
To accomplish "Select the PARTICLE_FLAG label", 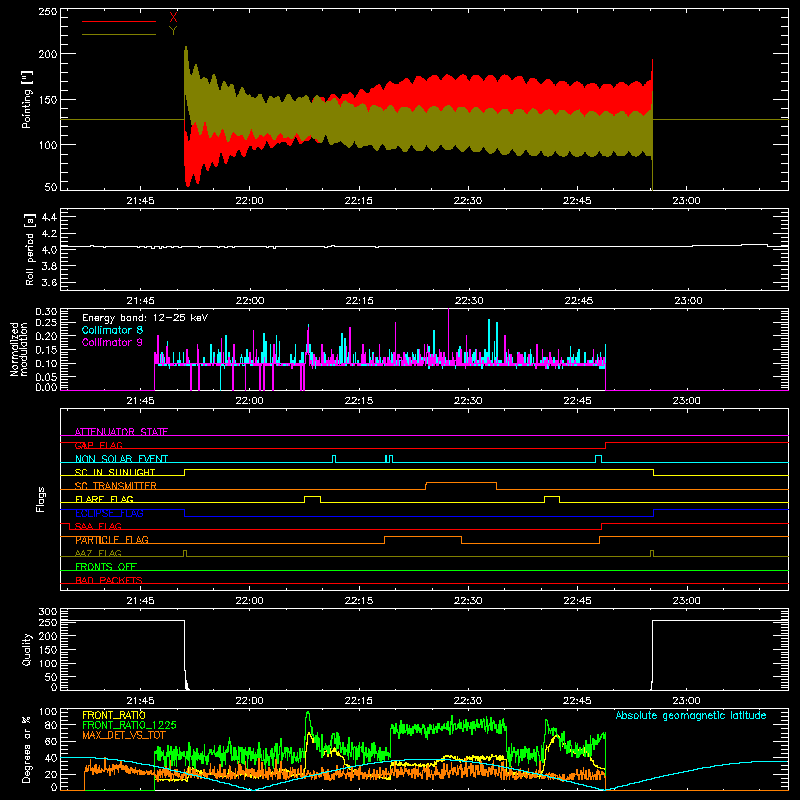I will click(112, 540).
